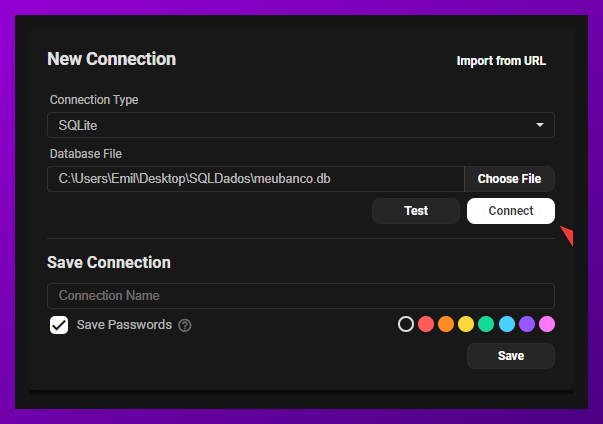Pick the green connection color
Image resolution: width=603 pixels, height=424 pixels.
486,324
